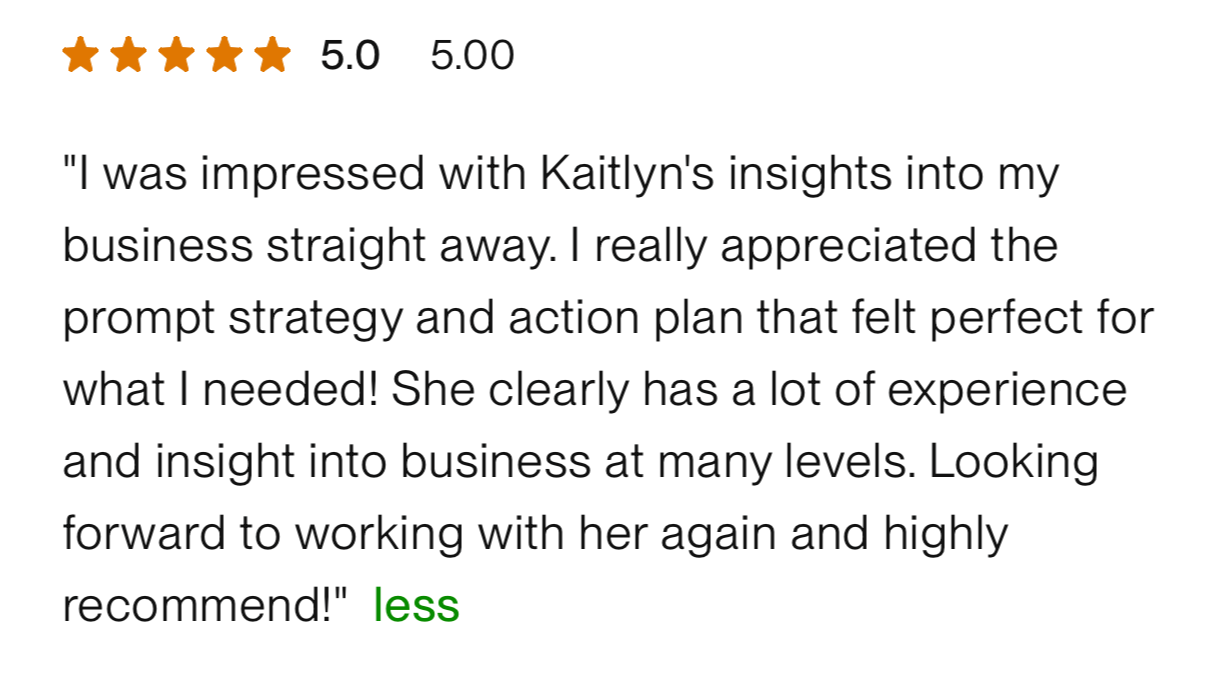The width and height of the screenshot is (1219, 677).
Task: Click the first orange rating star
Action: pos(79,55)
